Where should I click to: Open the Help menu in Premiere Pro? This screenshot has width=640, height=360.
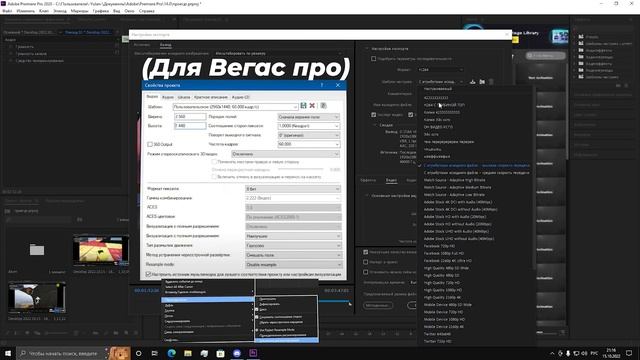(x=147, y=11)
